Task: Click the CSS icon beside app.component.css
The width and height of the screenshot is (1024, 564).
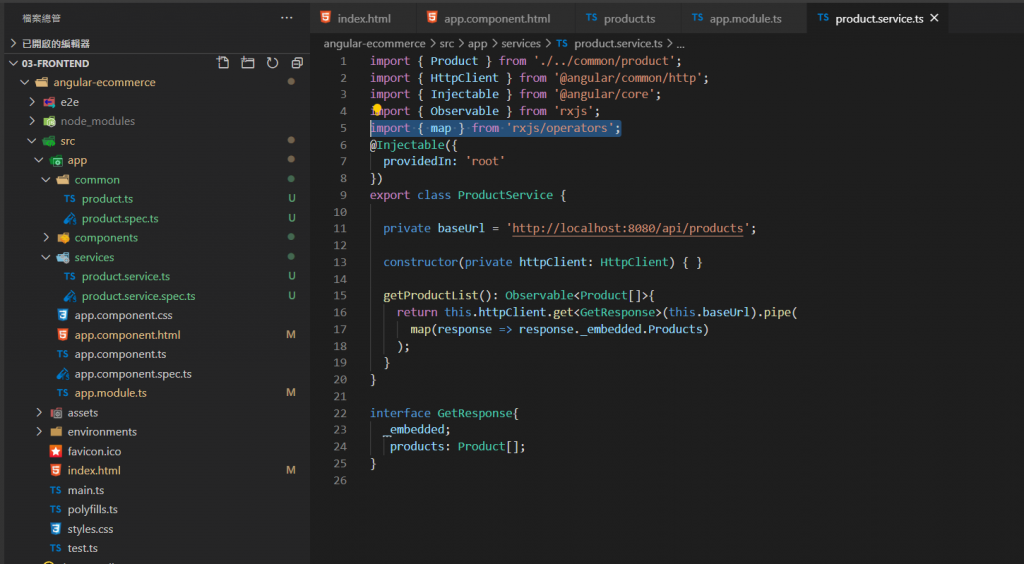Action: (x=63, y=315)
